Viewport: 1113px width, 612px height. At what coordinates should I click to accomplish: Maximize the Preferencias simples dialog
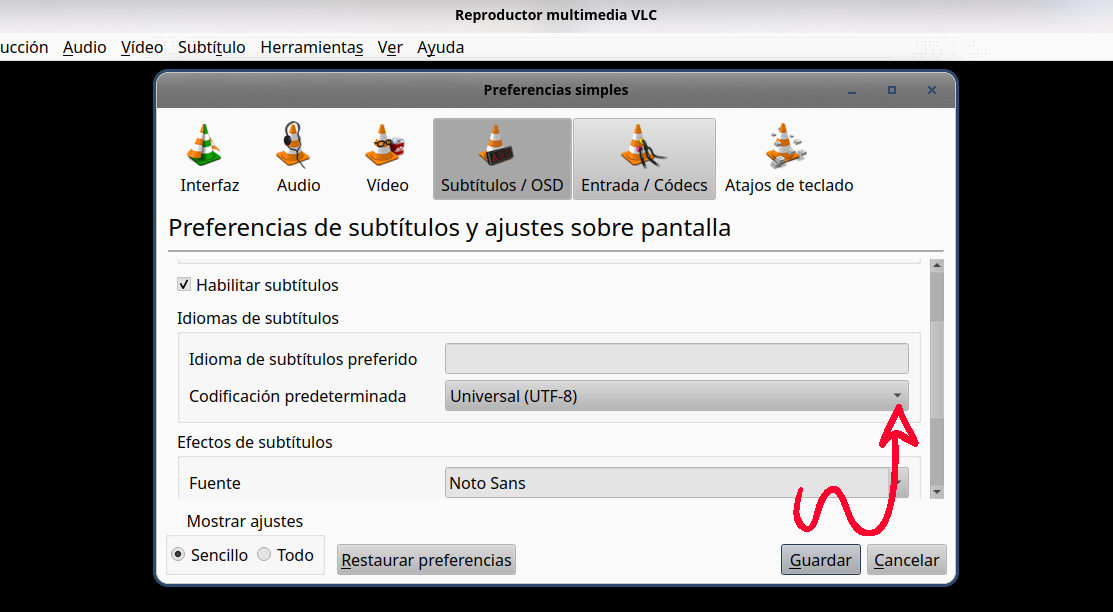pos(892,90)
